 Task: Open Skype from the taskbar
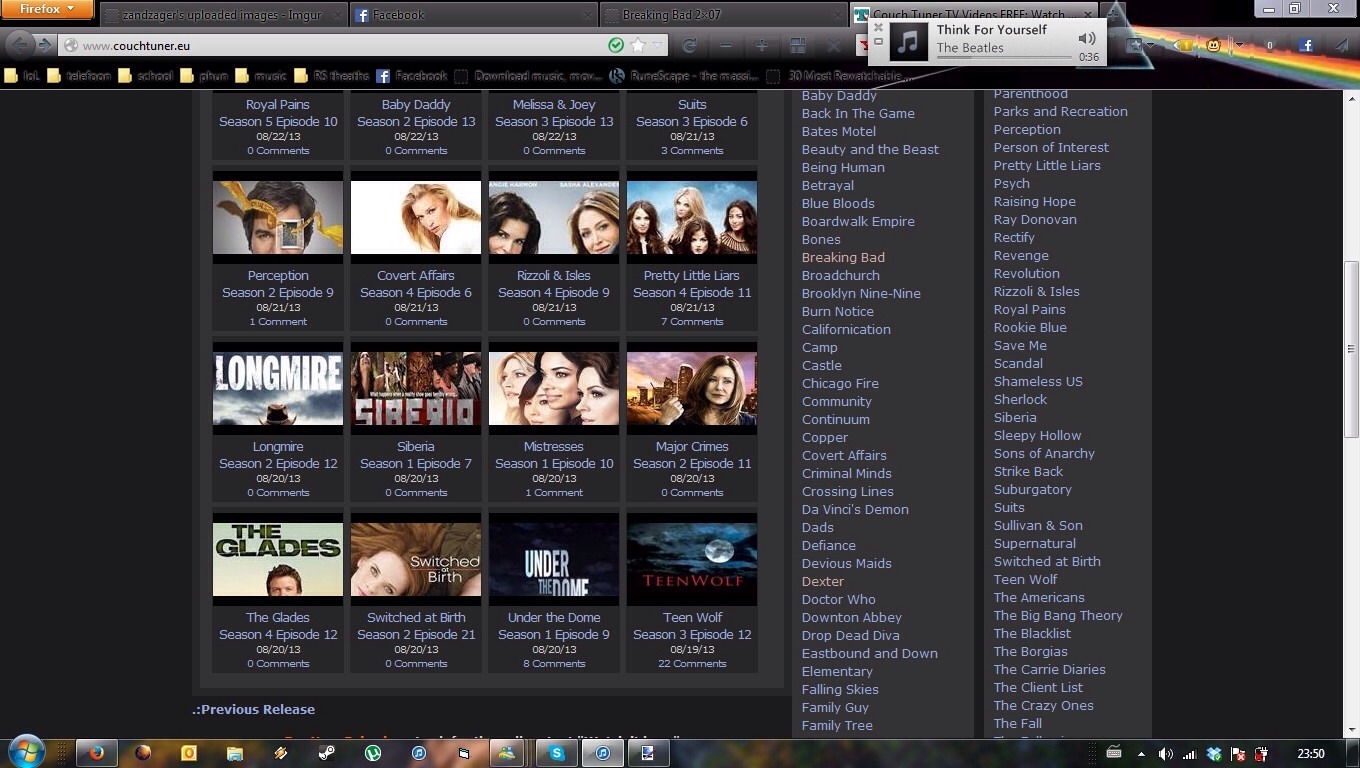pyautogui.click(x=556, y=753)
